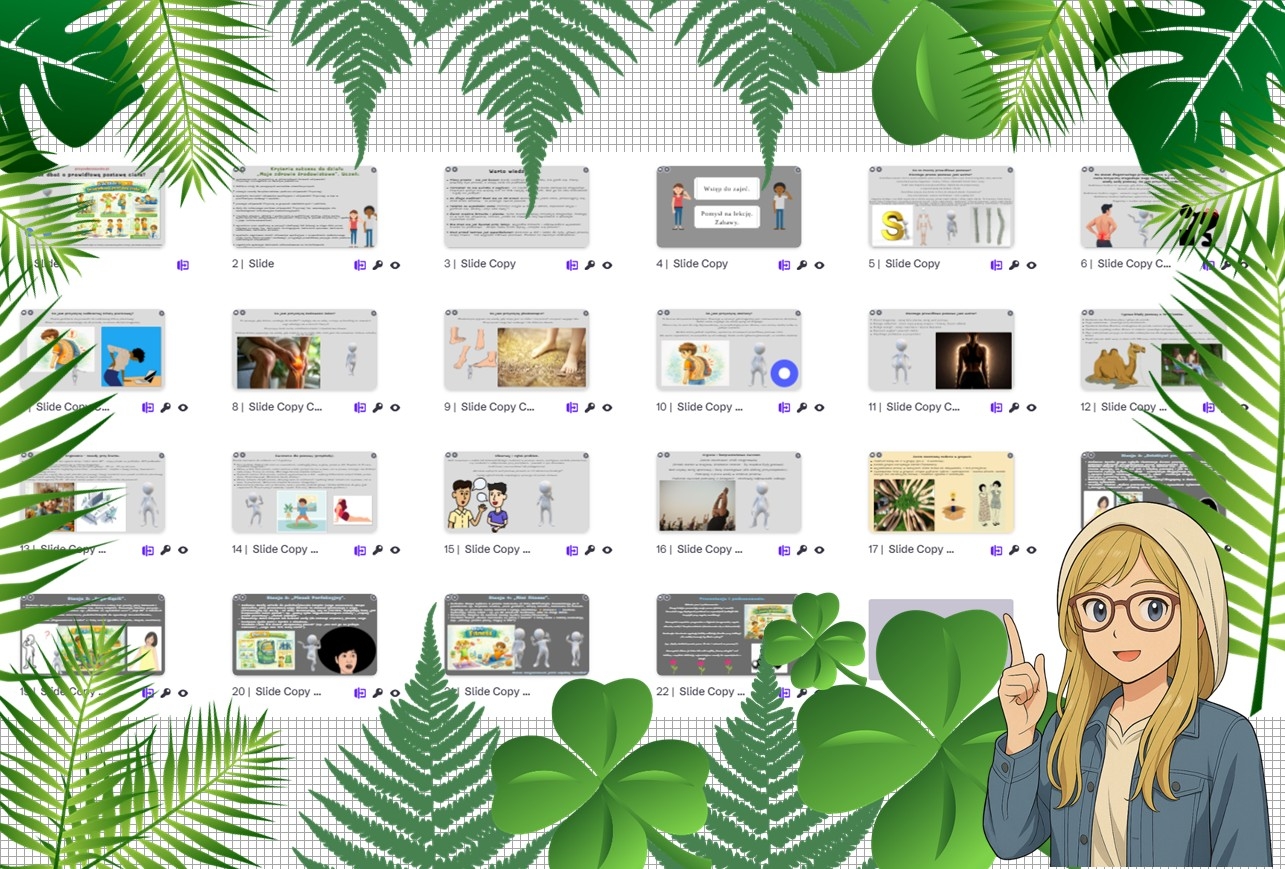Hide slide 16 using its eye icon

pyautogui.click(x=819, y=550)
